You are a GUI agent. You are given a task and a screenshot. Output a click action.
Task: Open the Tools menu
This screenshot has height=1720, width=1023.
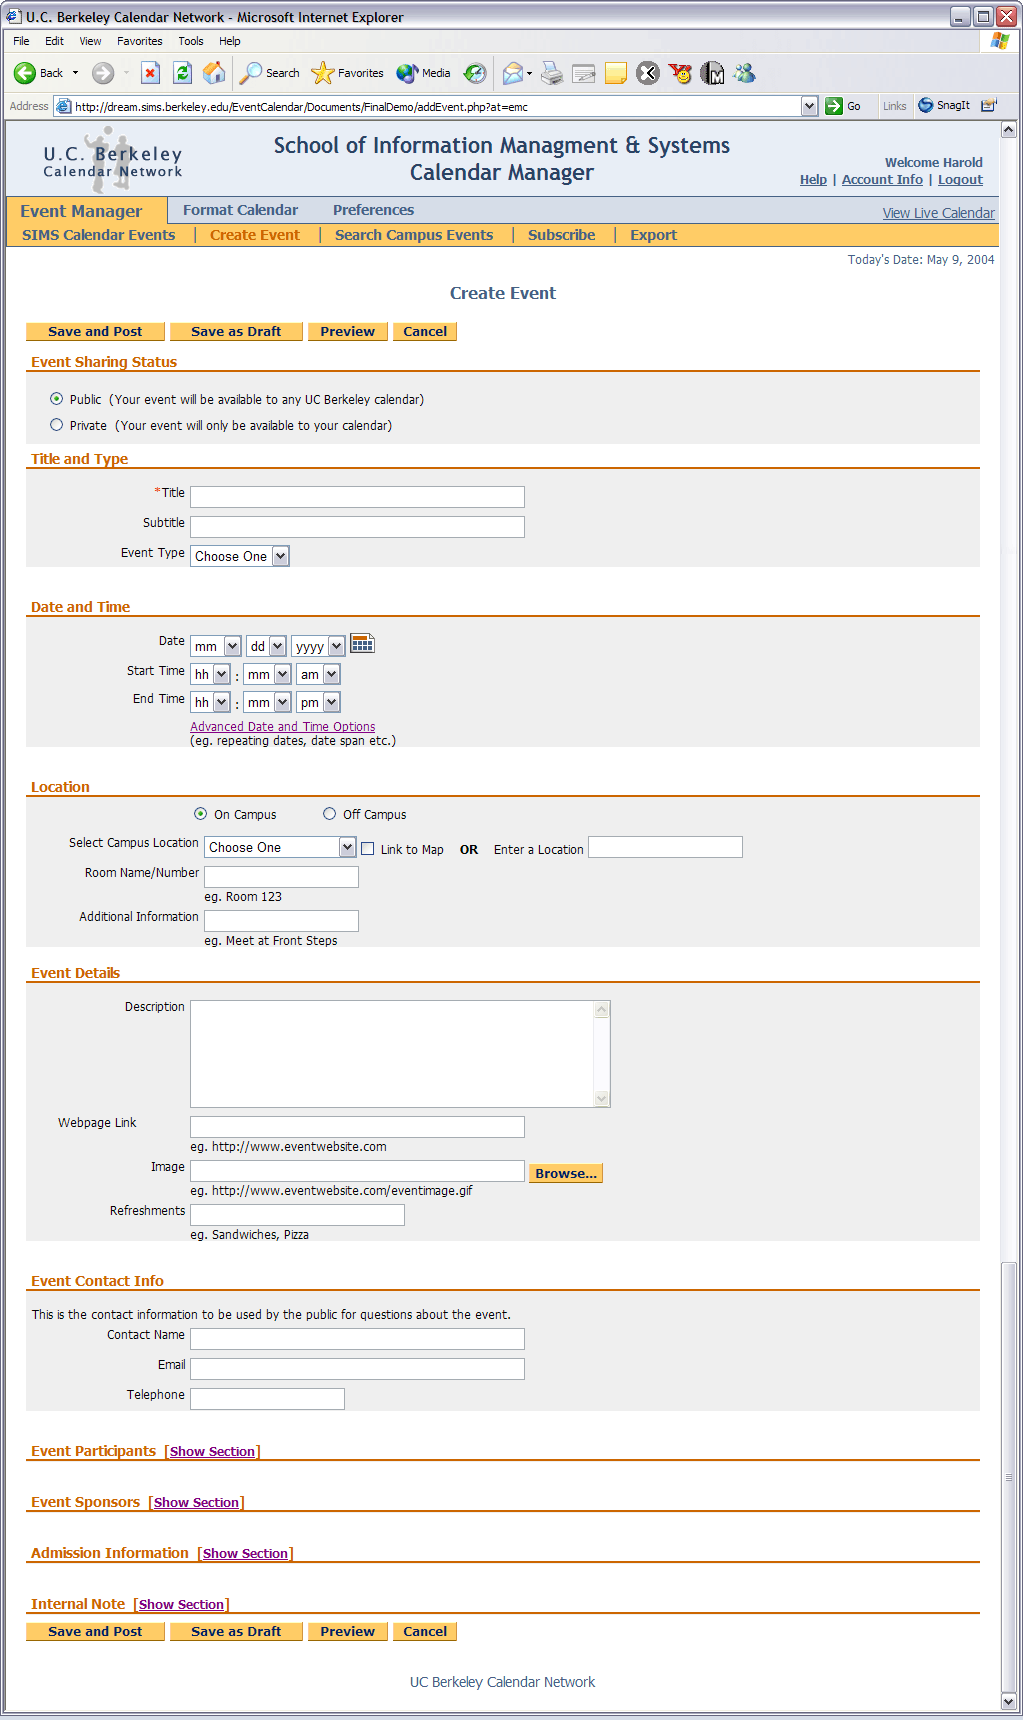tap(191, 41)
